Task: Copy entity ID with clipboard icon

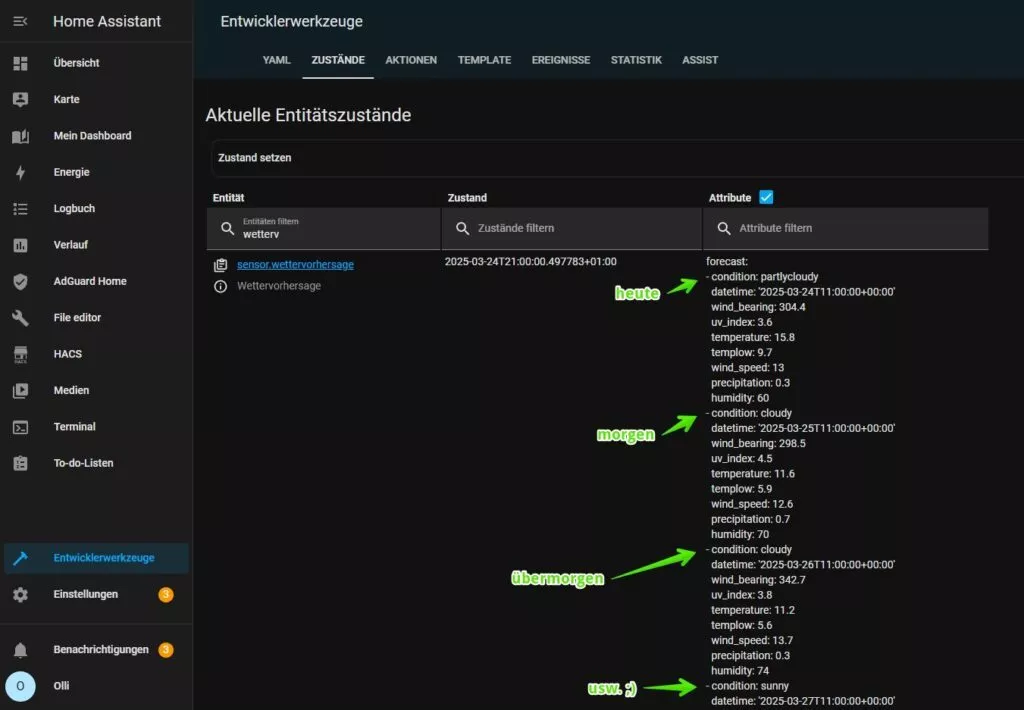Action: pos(221,265)
